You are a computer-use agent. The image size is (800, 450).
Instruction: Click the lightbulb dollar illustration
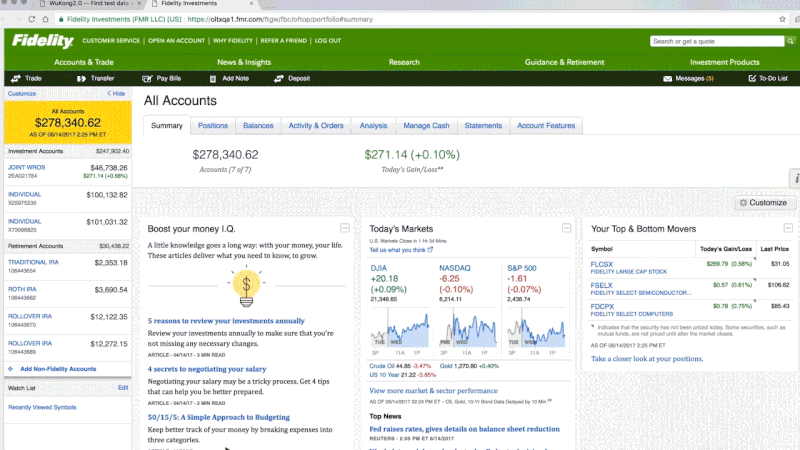[246, 286]
